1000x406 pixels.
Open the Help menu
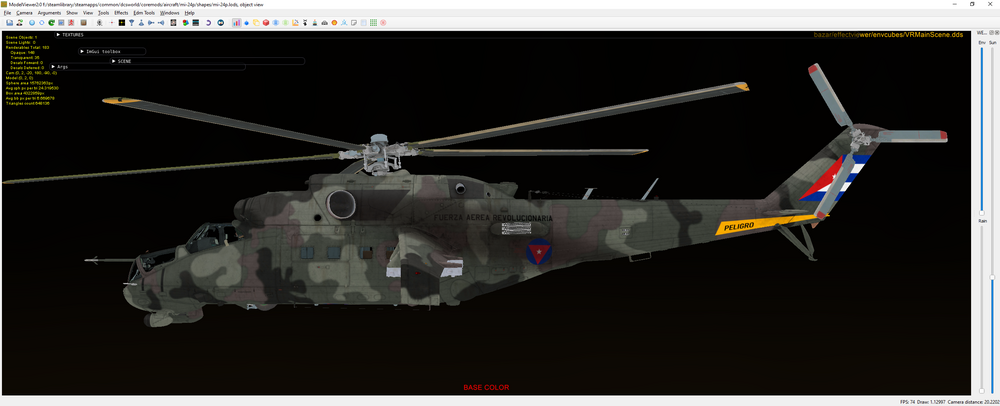[189, 13]
